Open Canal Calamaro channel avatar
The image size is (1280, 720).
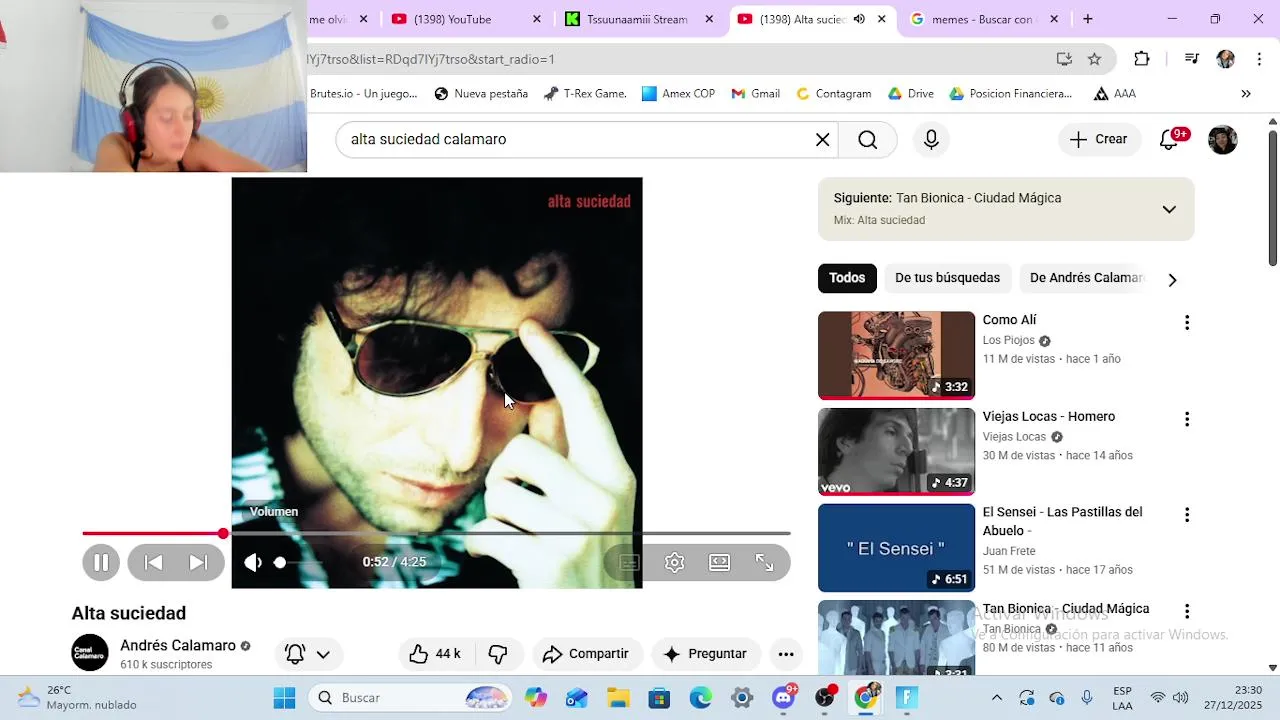point(90,653)
